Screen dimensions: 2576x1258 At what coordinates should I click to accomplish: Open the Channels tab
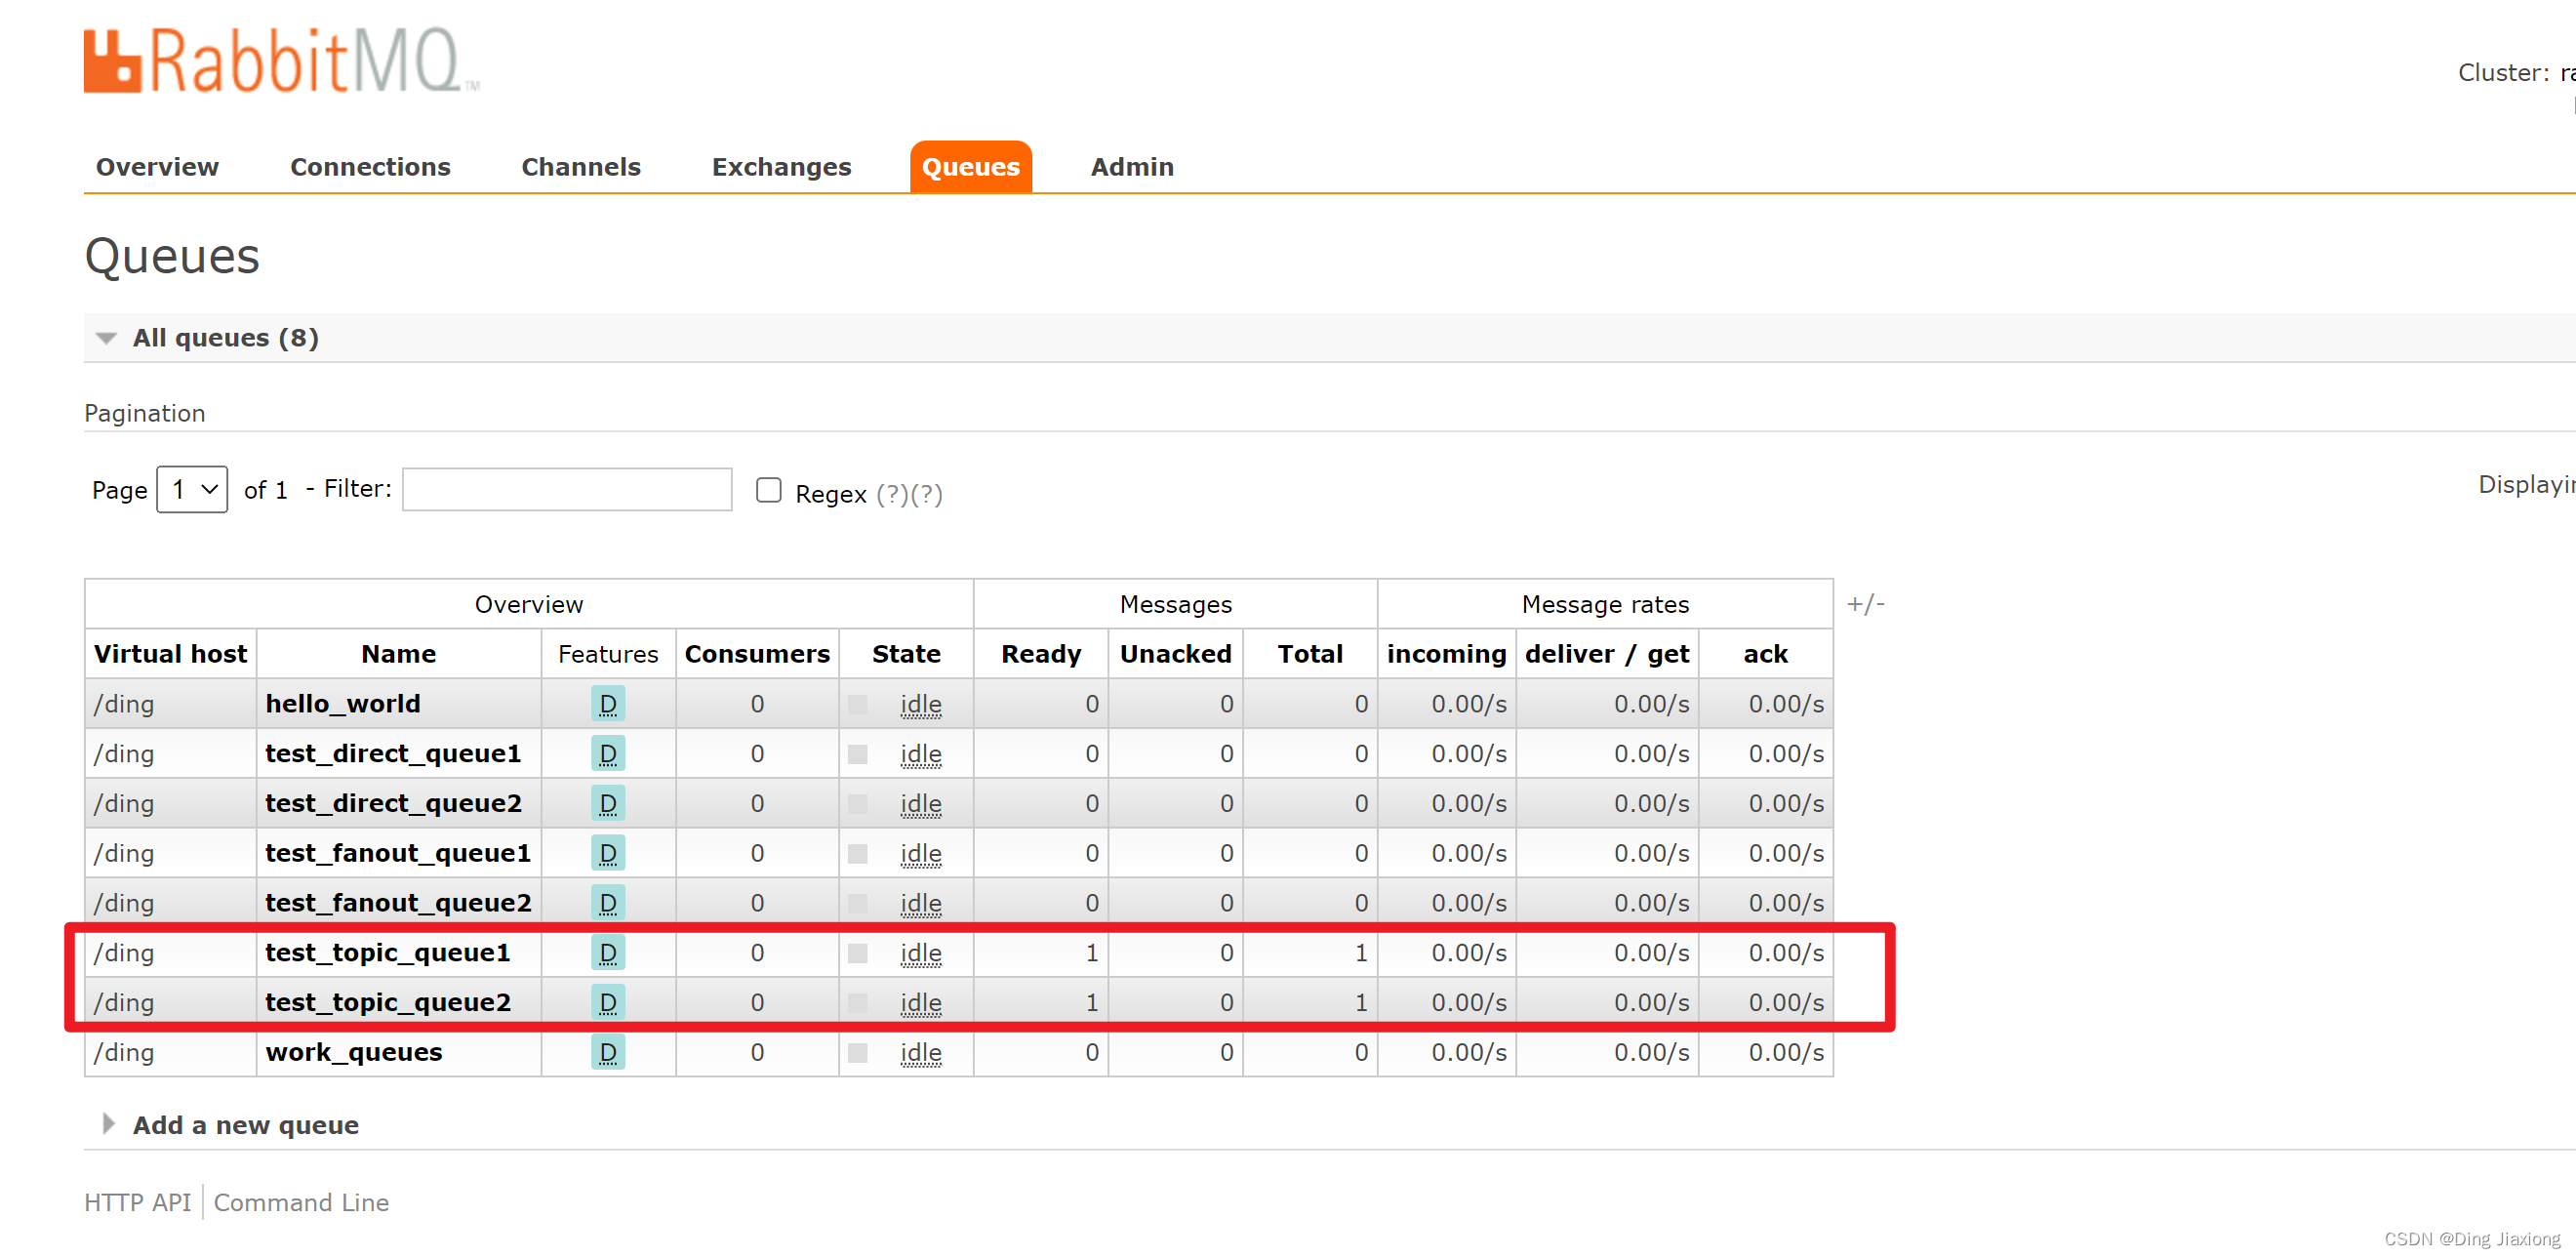[581, 167]
